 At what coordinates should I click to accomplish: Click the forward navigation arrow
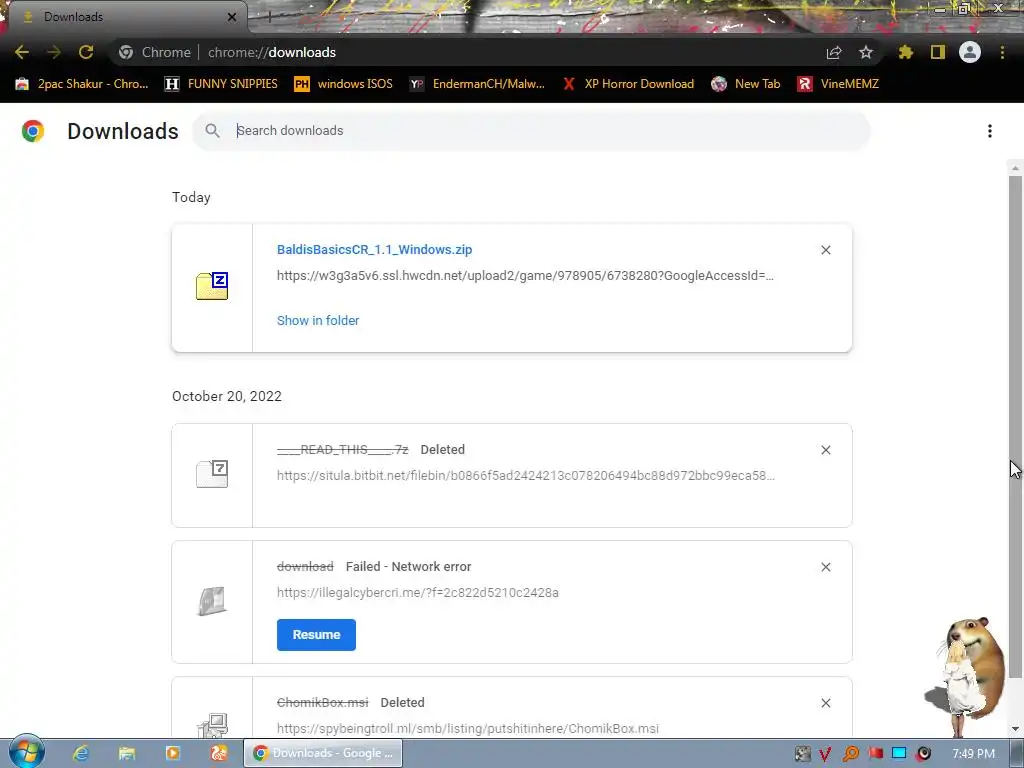(x=54, y=52)
